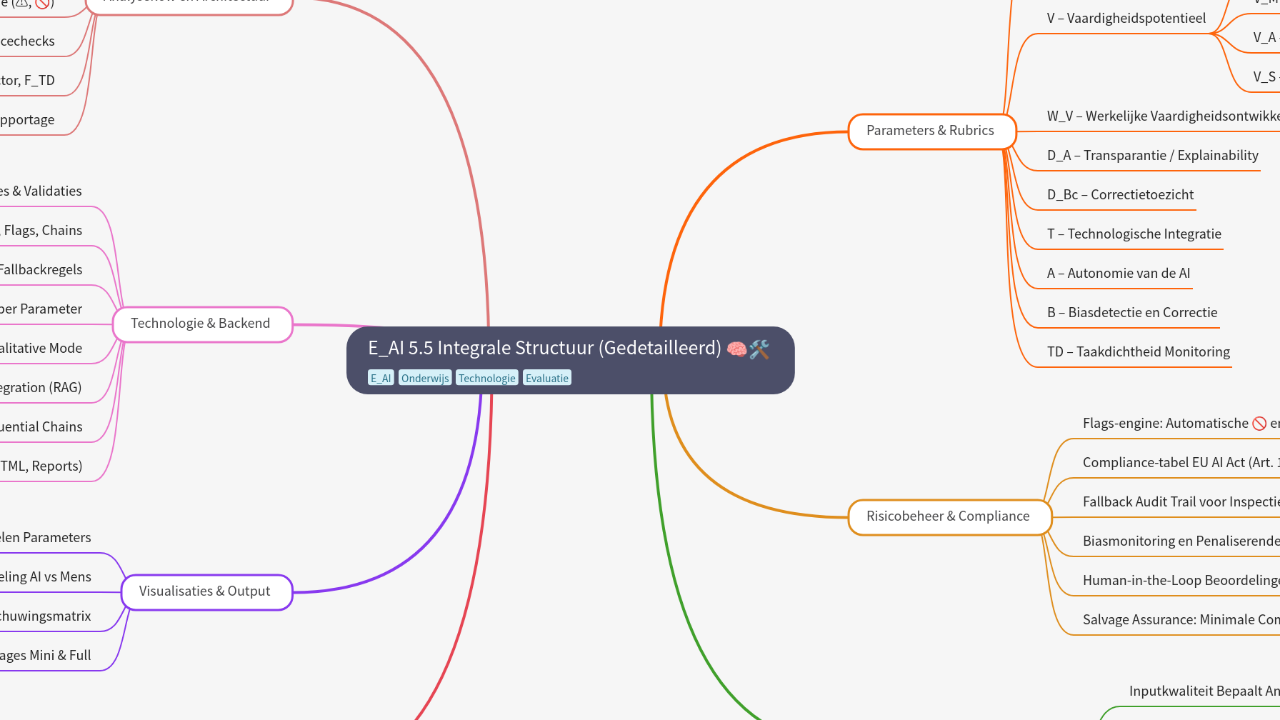Select Biasmonitoring en Penaliserende item

pyautogui.click(x=1181, y=541)
